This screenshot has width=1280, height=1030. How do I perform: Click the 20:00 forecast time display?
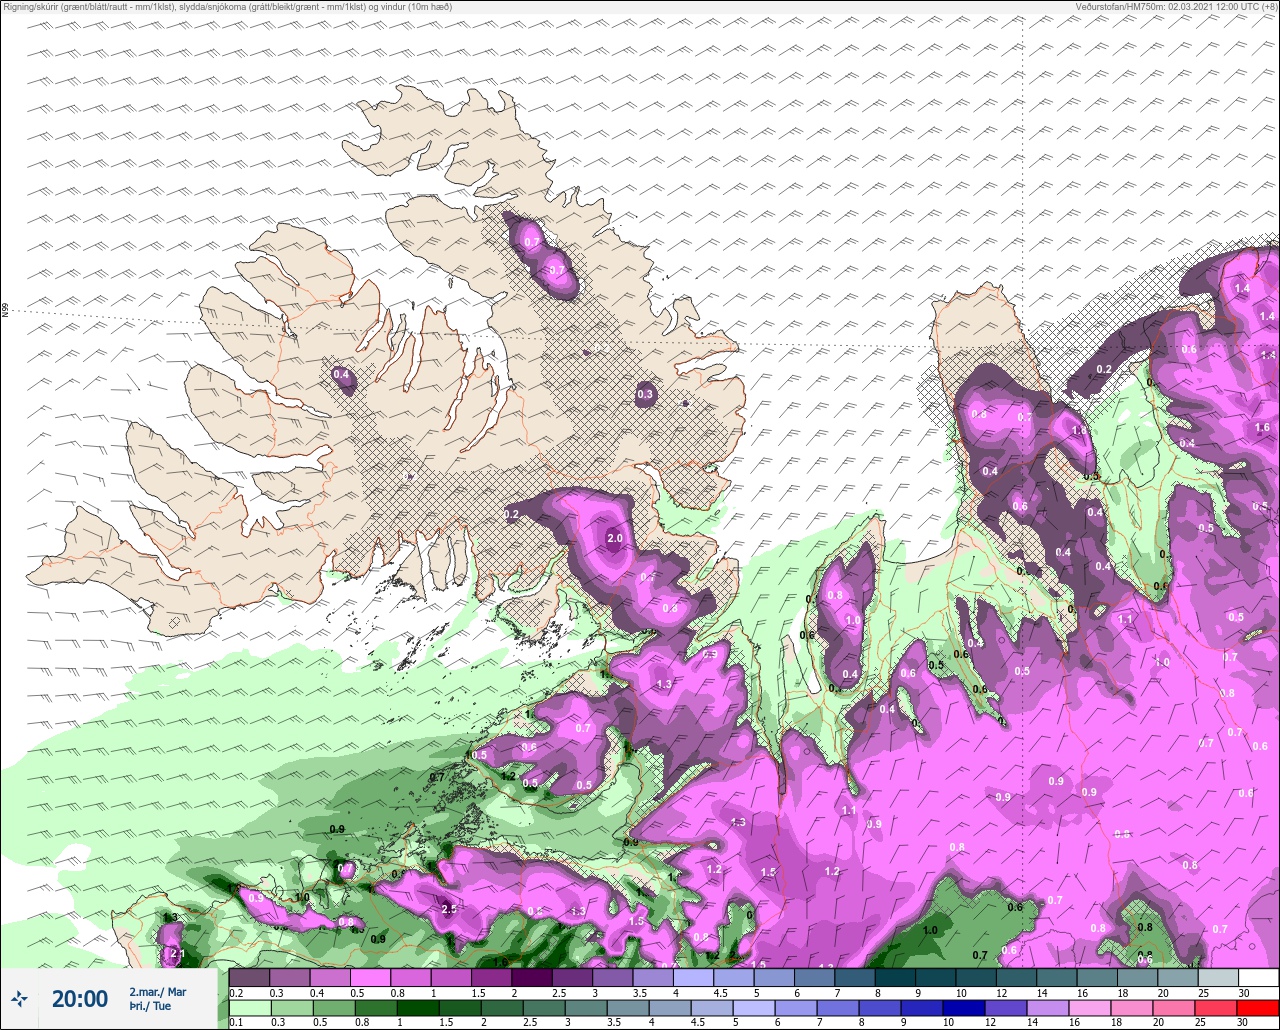[79, 999]
